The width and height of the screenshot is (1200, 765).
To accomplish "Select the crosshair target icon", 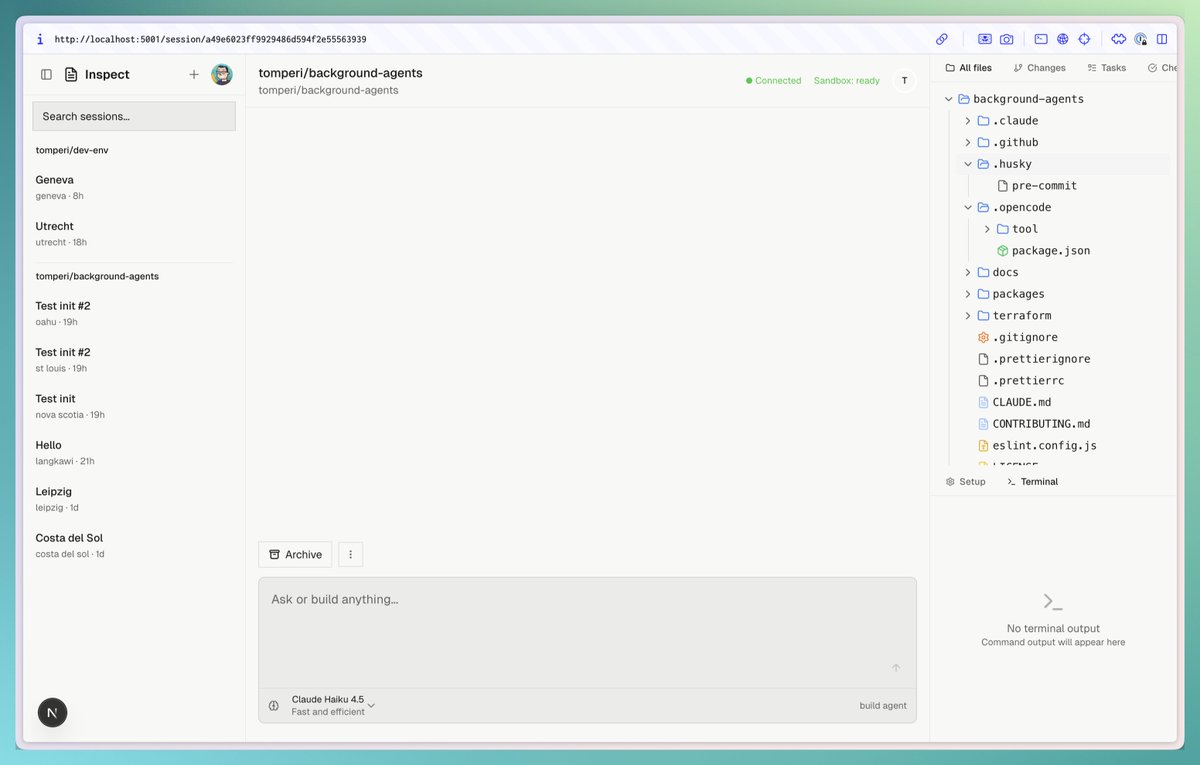I will pyautogui.click(x=1084, y=39).
